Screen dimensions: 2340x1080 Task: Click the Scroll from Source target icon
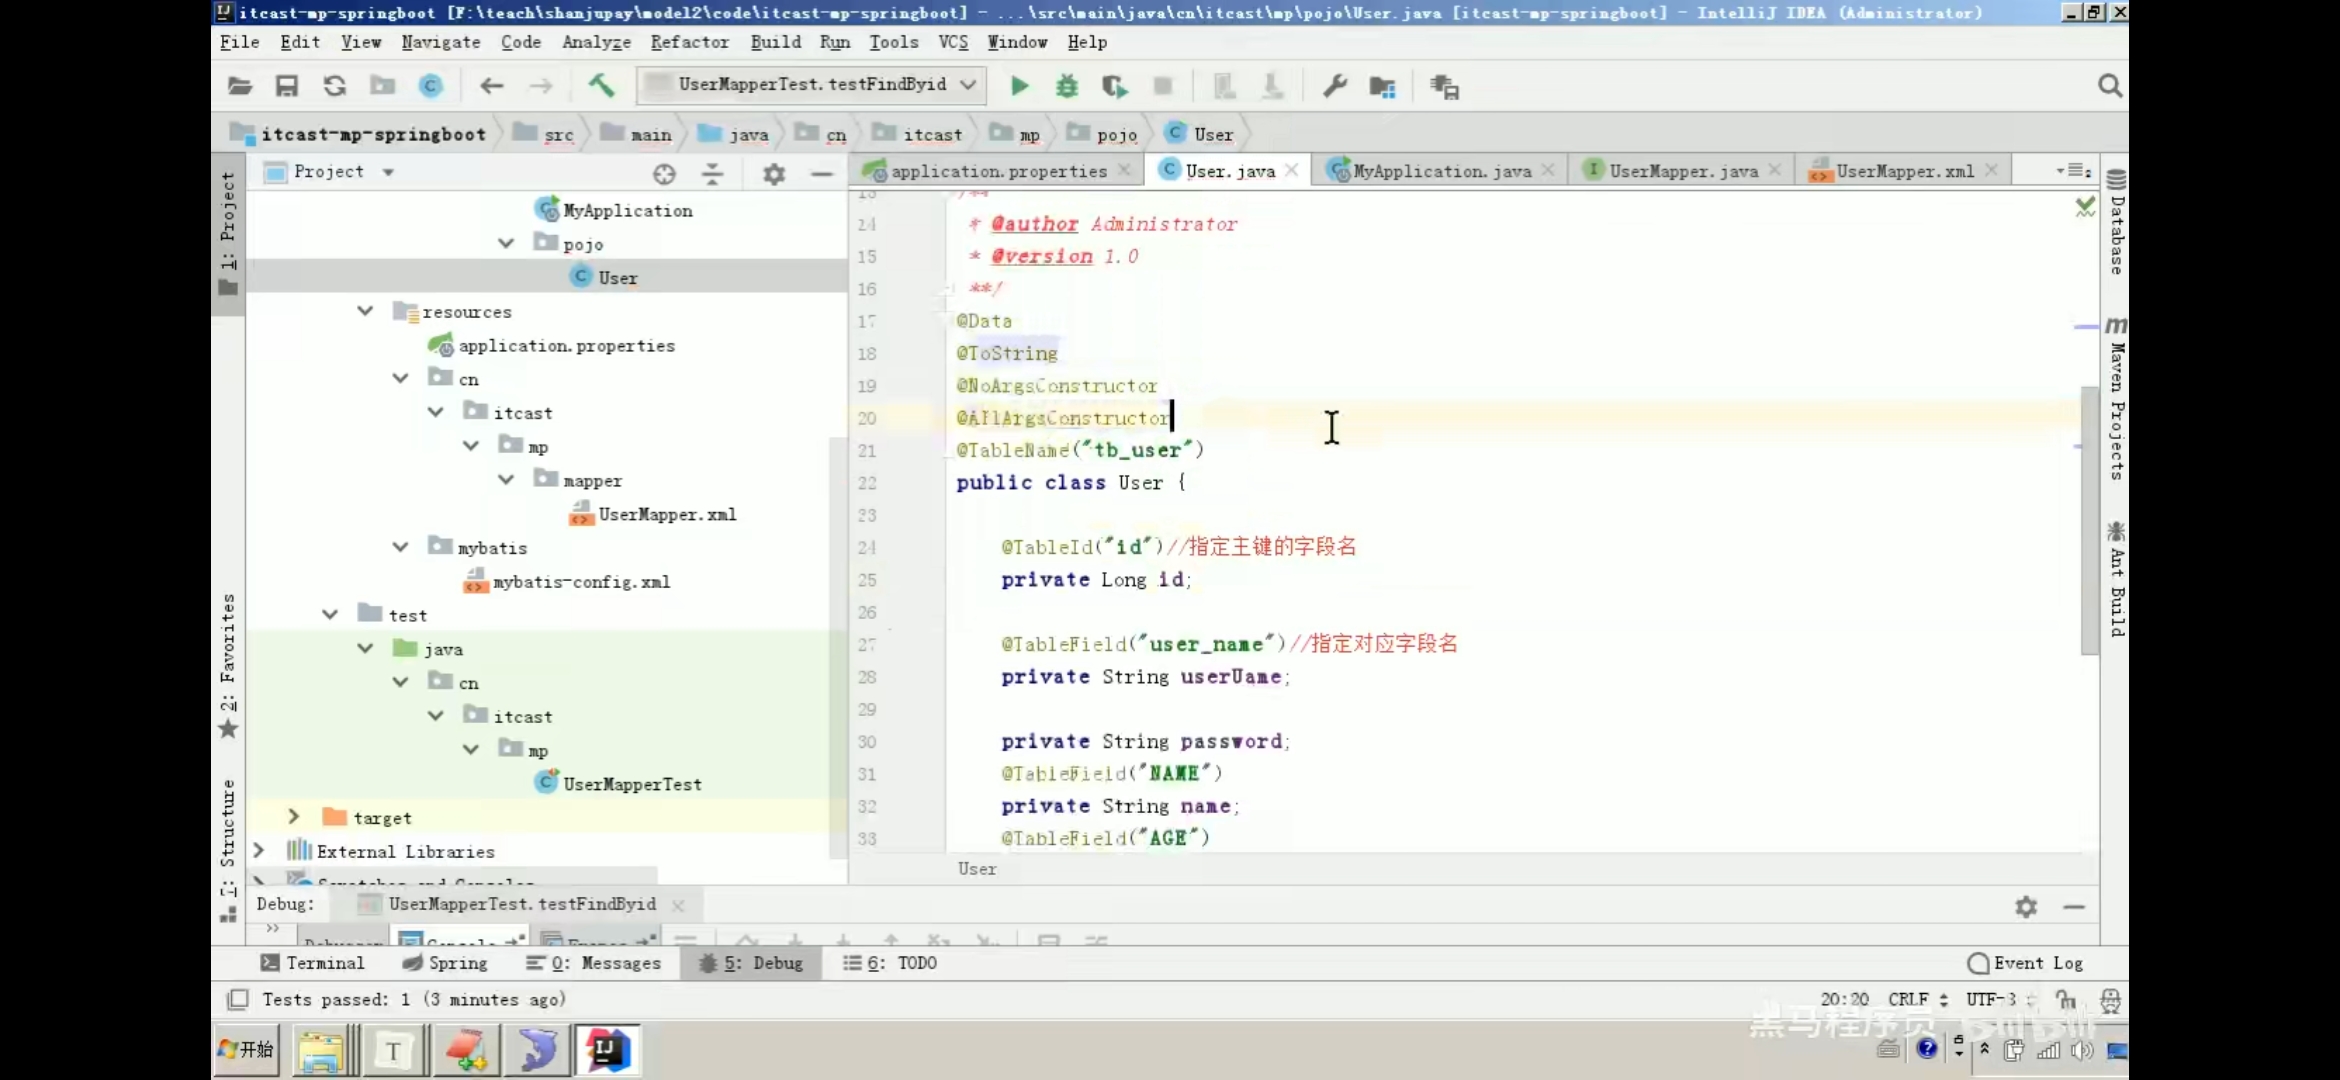coord(664,174)
